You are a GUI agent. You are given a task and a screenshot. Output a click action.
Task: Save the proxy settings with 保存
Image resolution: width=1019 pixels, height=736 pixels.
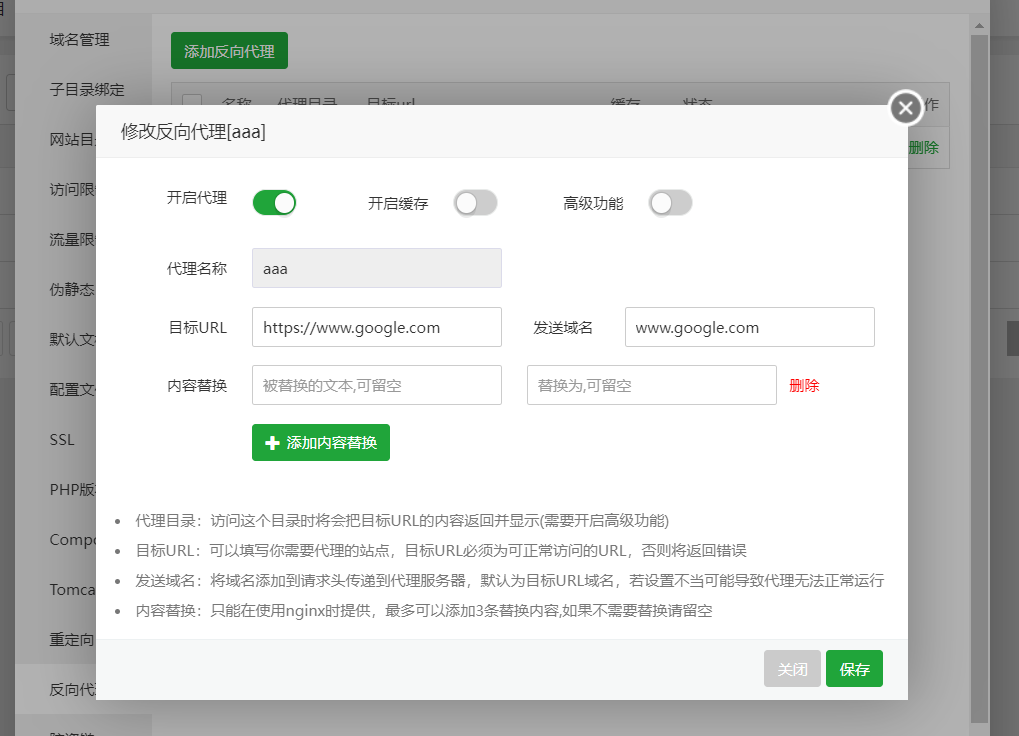tap(854, 669)
